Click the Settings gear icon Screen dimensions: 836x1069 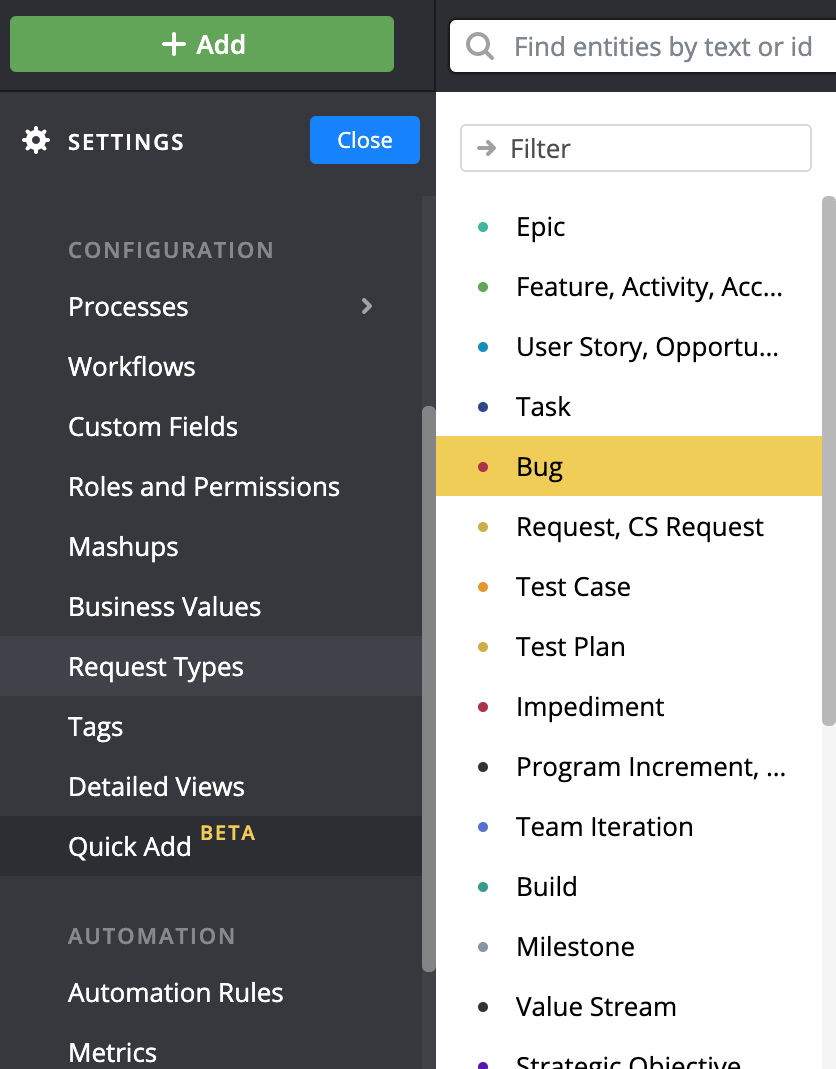[35, 141]
